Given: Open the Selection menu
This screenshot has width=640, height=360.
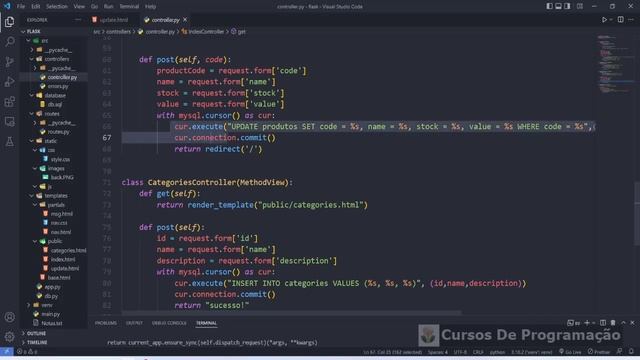Looking at the screenshot, I should tap(57, 7).
